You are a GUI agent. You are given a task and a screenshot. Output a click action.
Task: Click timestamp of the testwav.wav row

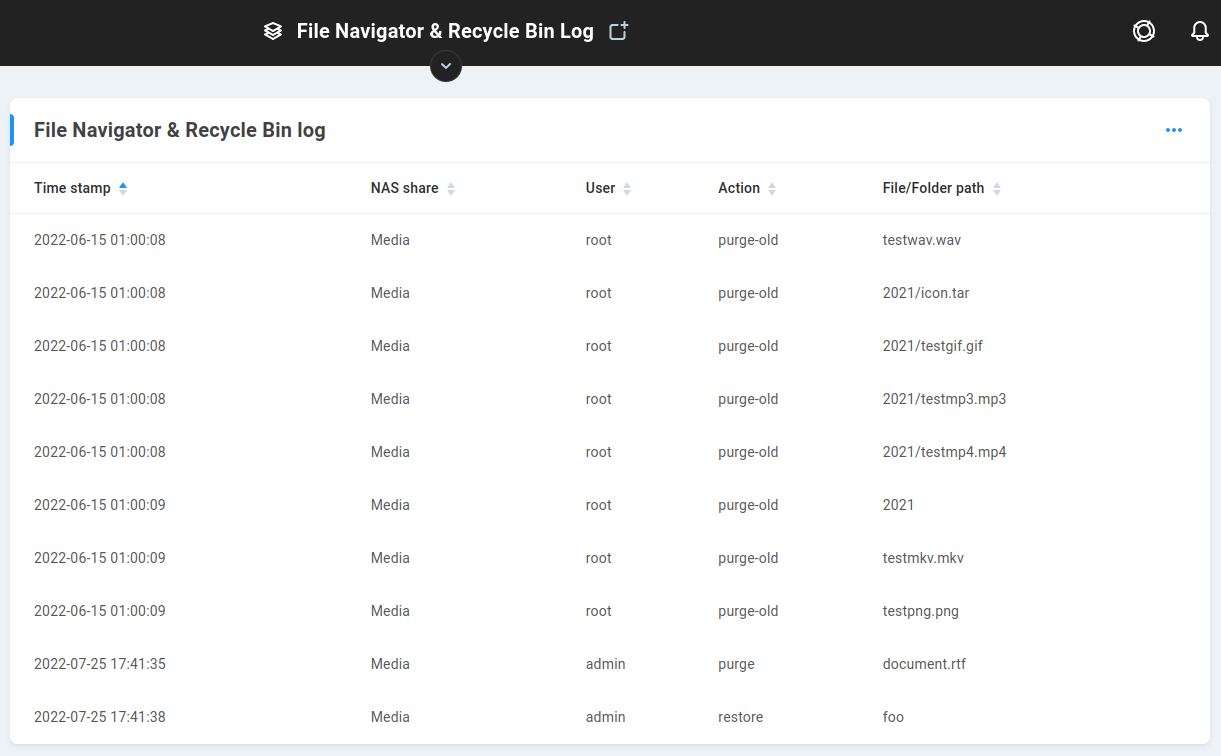[100, 240]
